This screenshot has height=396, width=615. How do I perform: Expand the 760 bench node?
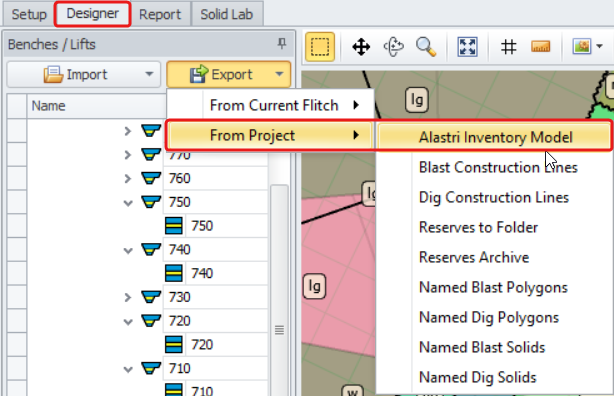point(128,179)
